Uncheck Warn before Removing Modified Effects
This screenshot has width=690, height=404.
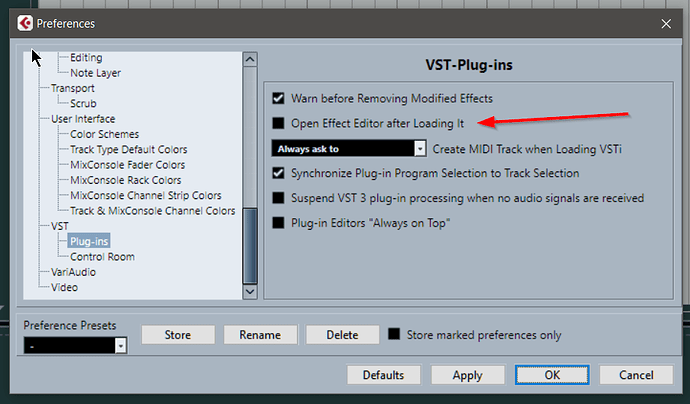point(279,99)
